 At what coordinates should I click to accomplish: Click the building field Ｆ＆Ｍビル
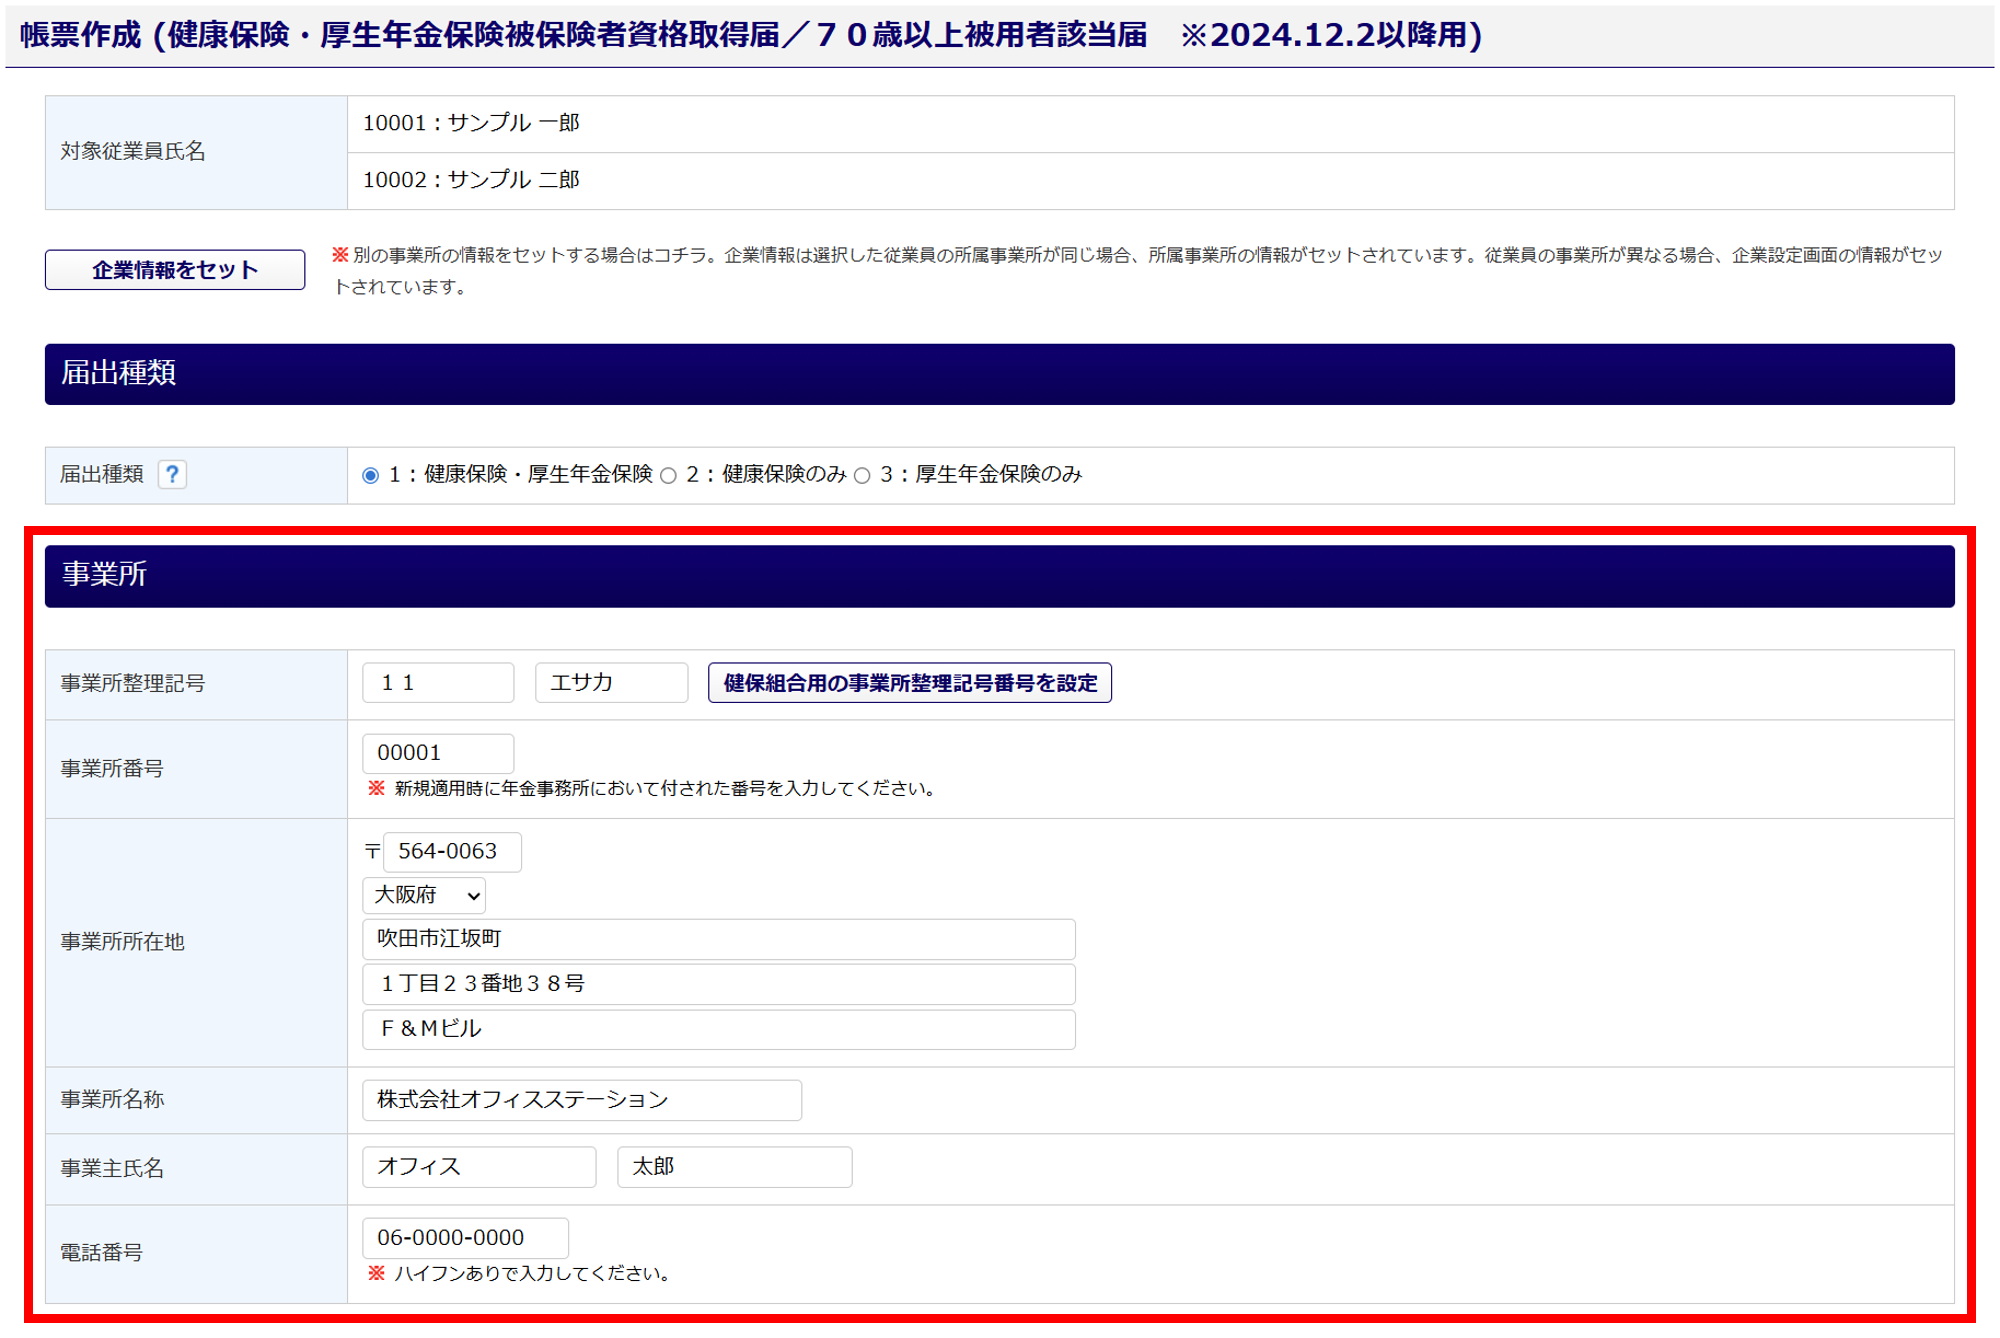click(x=718, y=1029)
